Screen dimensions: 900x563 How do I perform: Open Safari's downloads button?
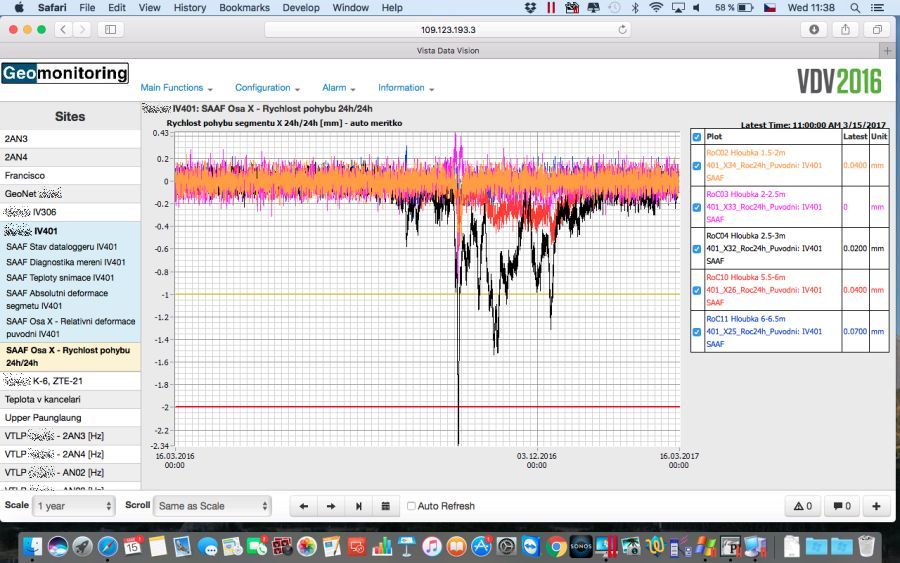814,29
